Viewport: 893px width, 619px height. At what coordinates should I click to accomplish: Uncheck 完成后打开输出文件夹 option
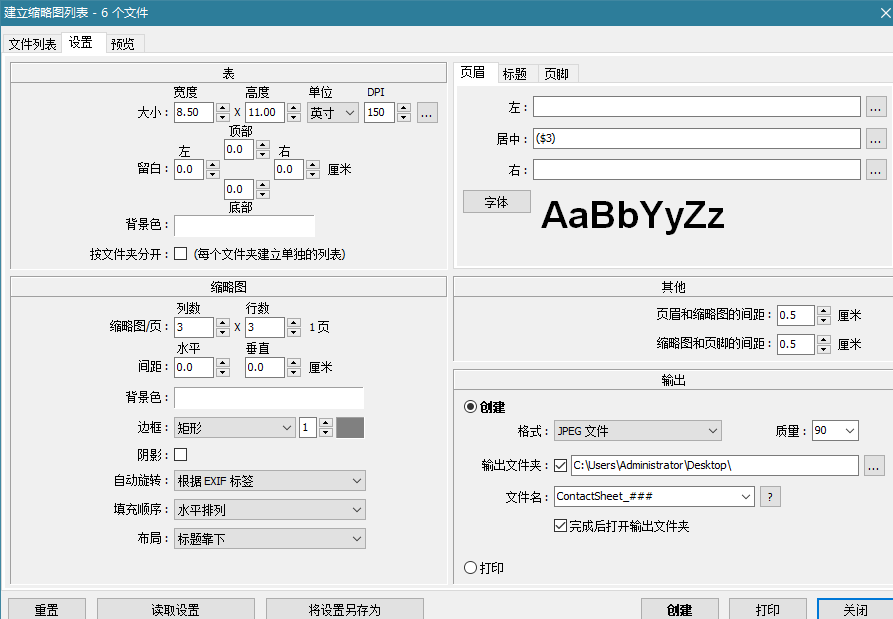(560, 526)
